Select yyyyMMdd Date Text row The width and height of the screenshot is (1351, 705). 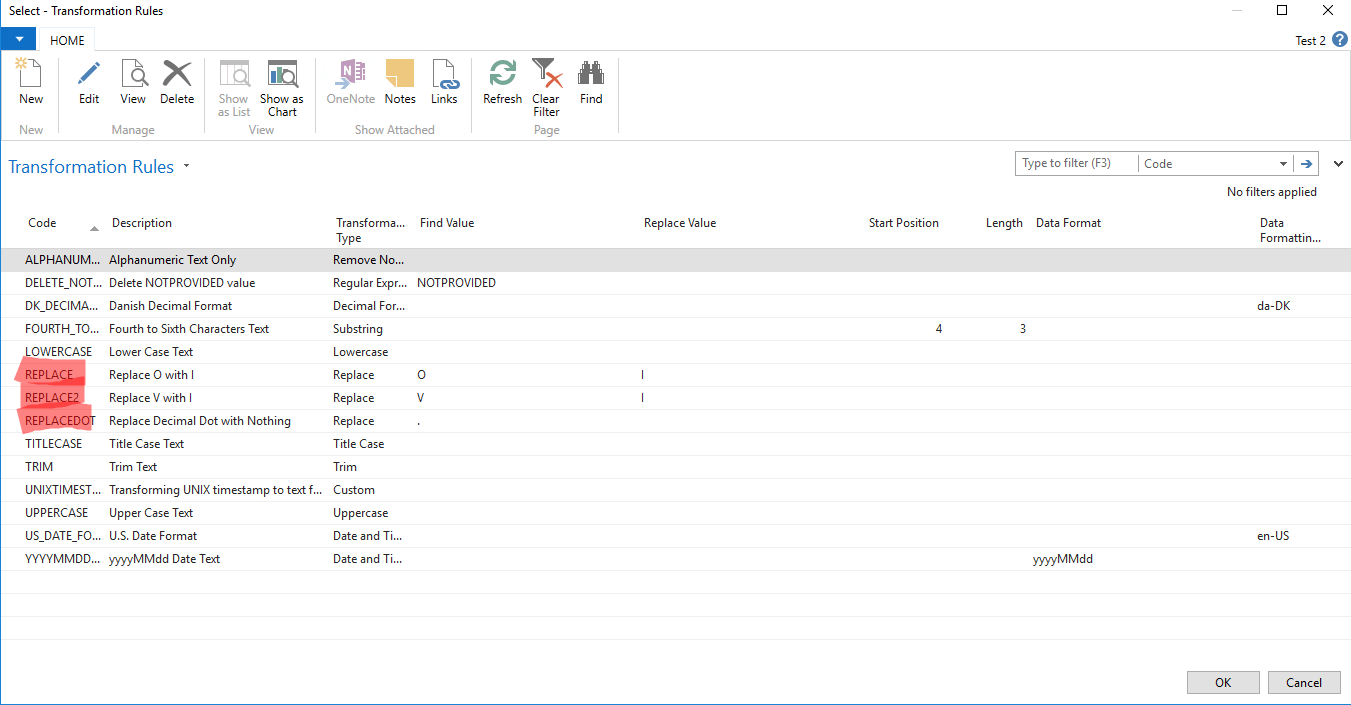[x=675, y=559]
